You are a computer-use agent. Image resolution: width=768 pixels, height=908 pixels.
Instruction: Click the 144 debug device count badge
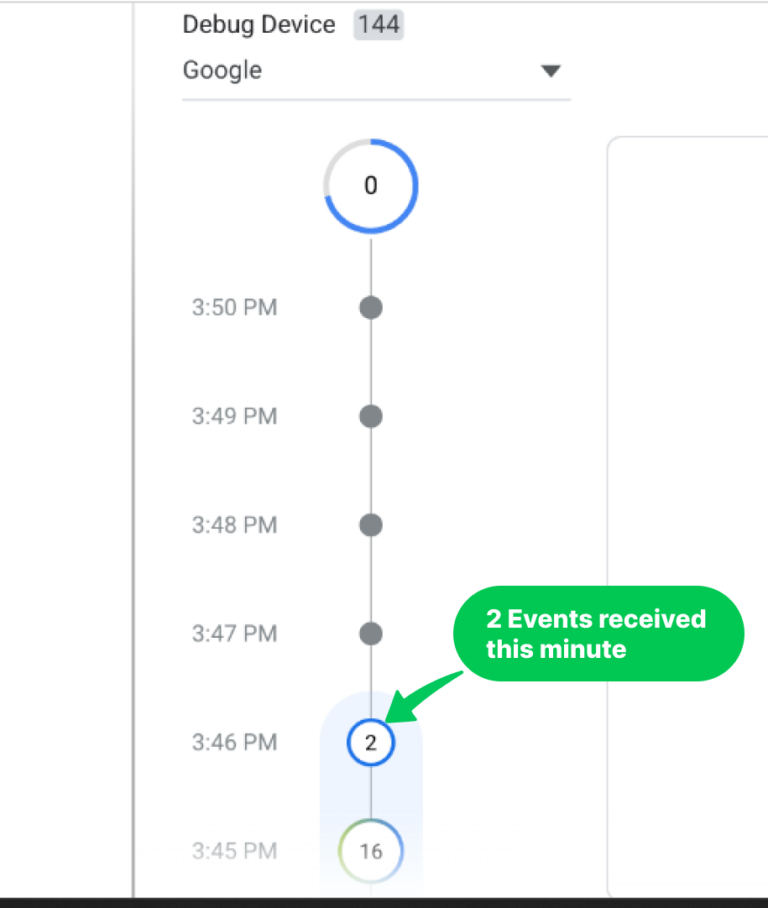[377, 25]
